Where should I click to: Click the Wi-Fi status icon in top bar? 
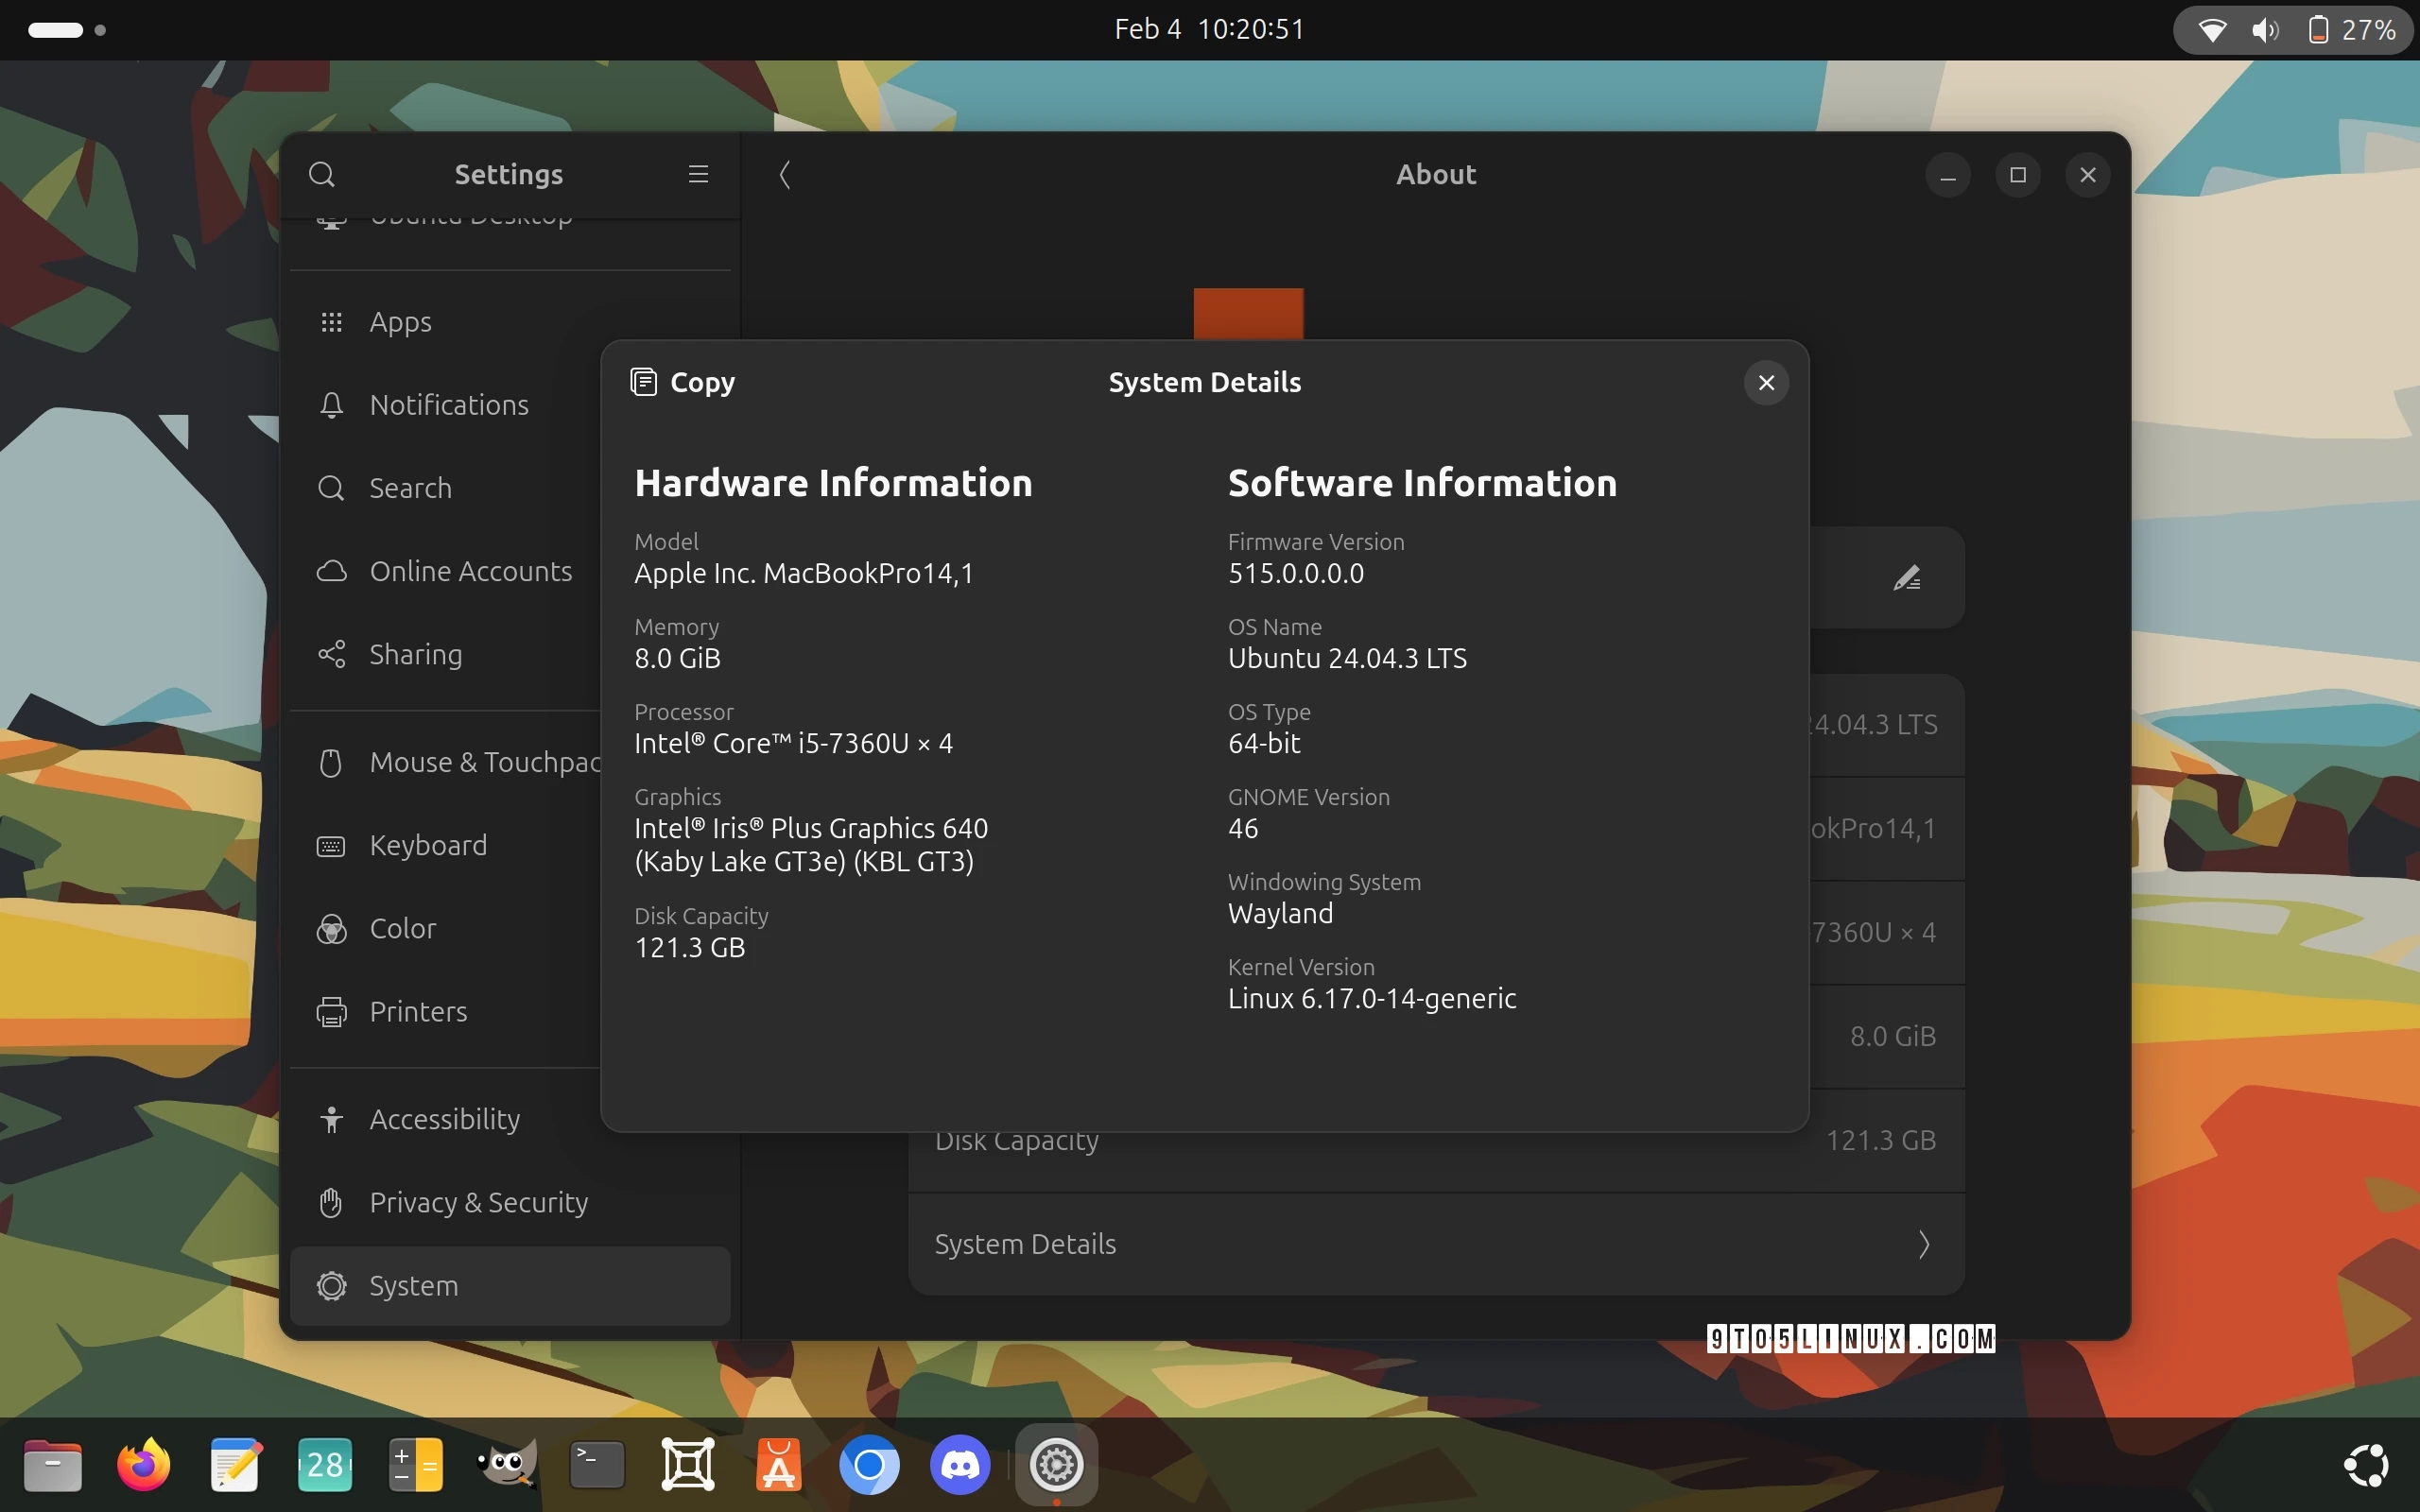pyautogui.click(x=2213, y=29)
